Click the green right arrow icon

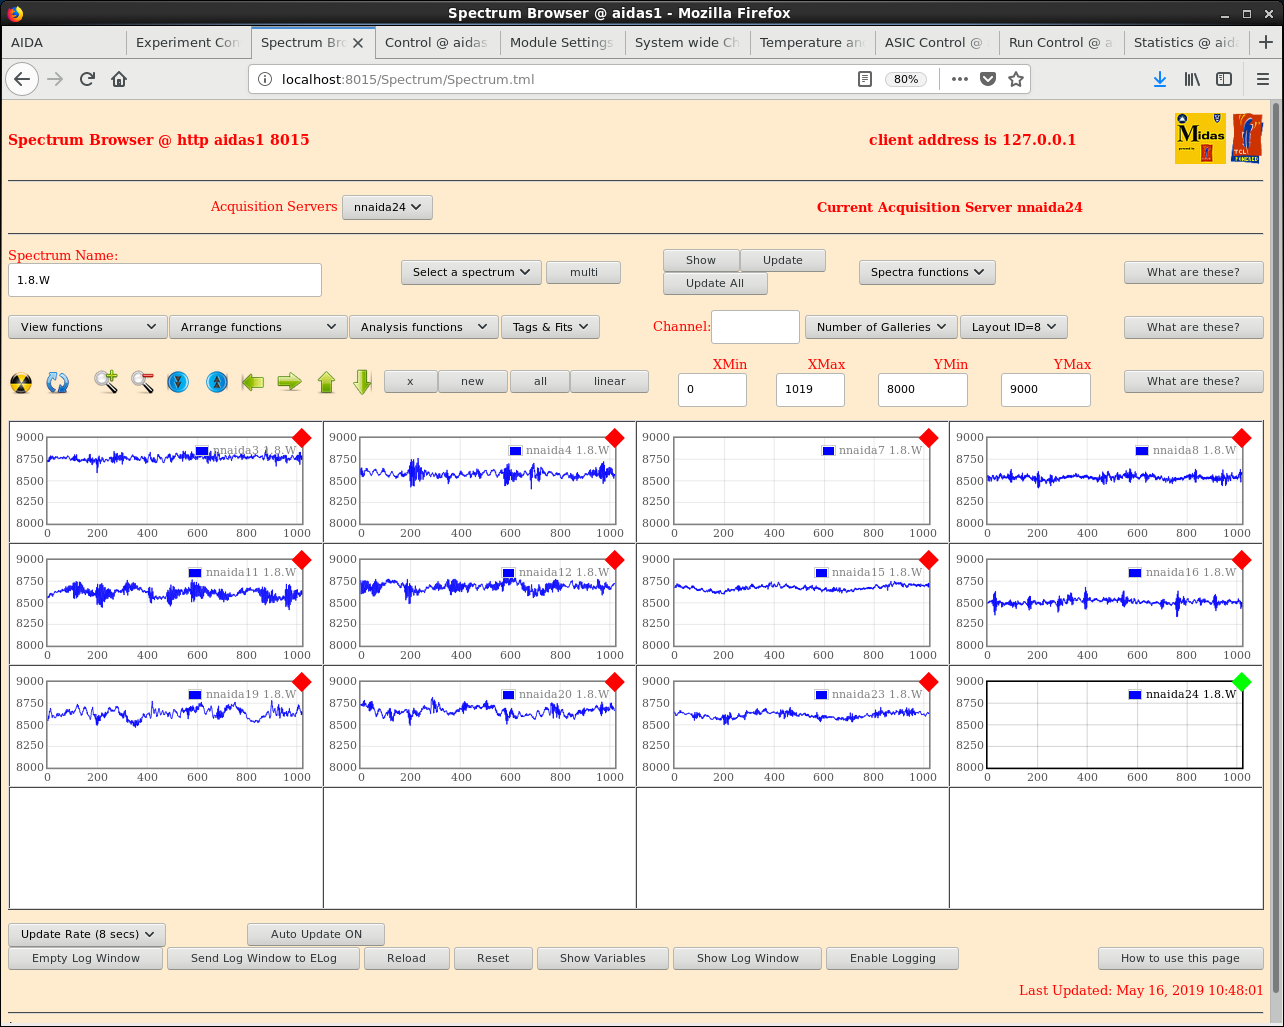pos(289,382)
